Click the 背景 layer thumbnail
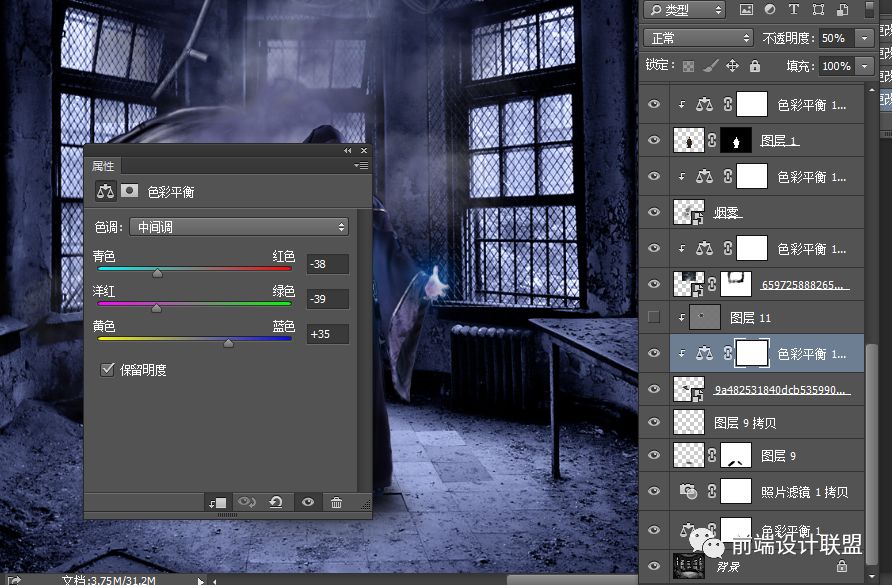 688,566
